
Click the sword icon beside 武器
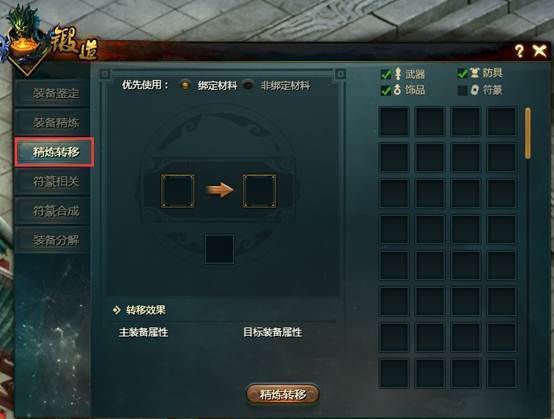tap(398, 73)
